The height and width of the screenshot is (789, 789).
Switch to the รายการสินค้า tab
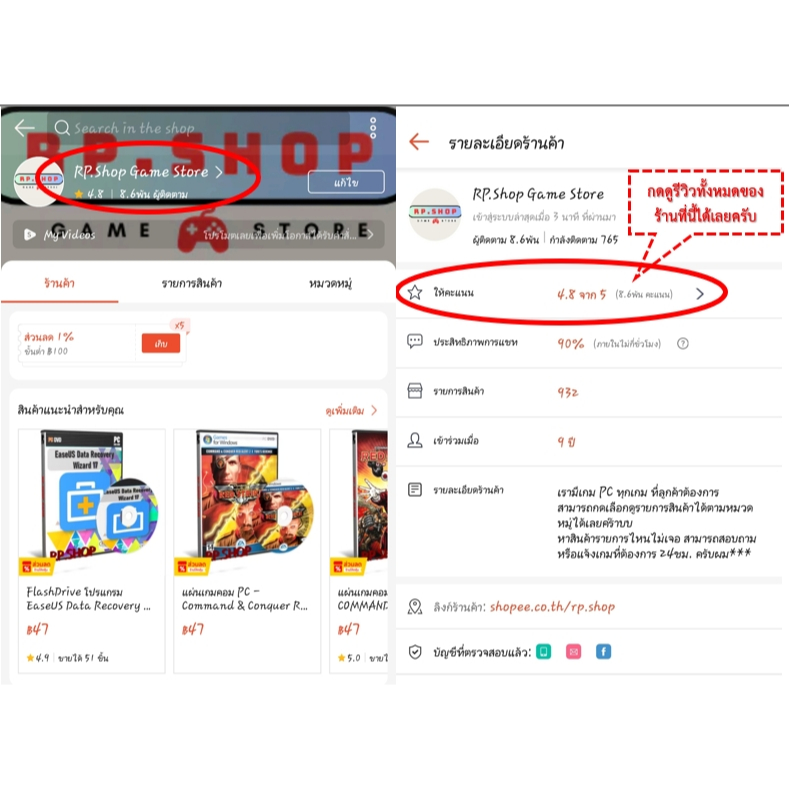[192, 283]
